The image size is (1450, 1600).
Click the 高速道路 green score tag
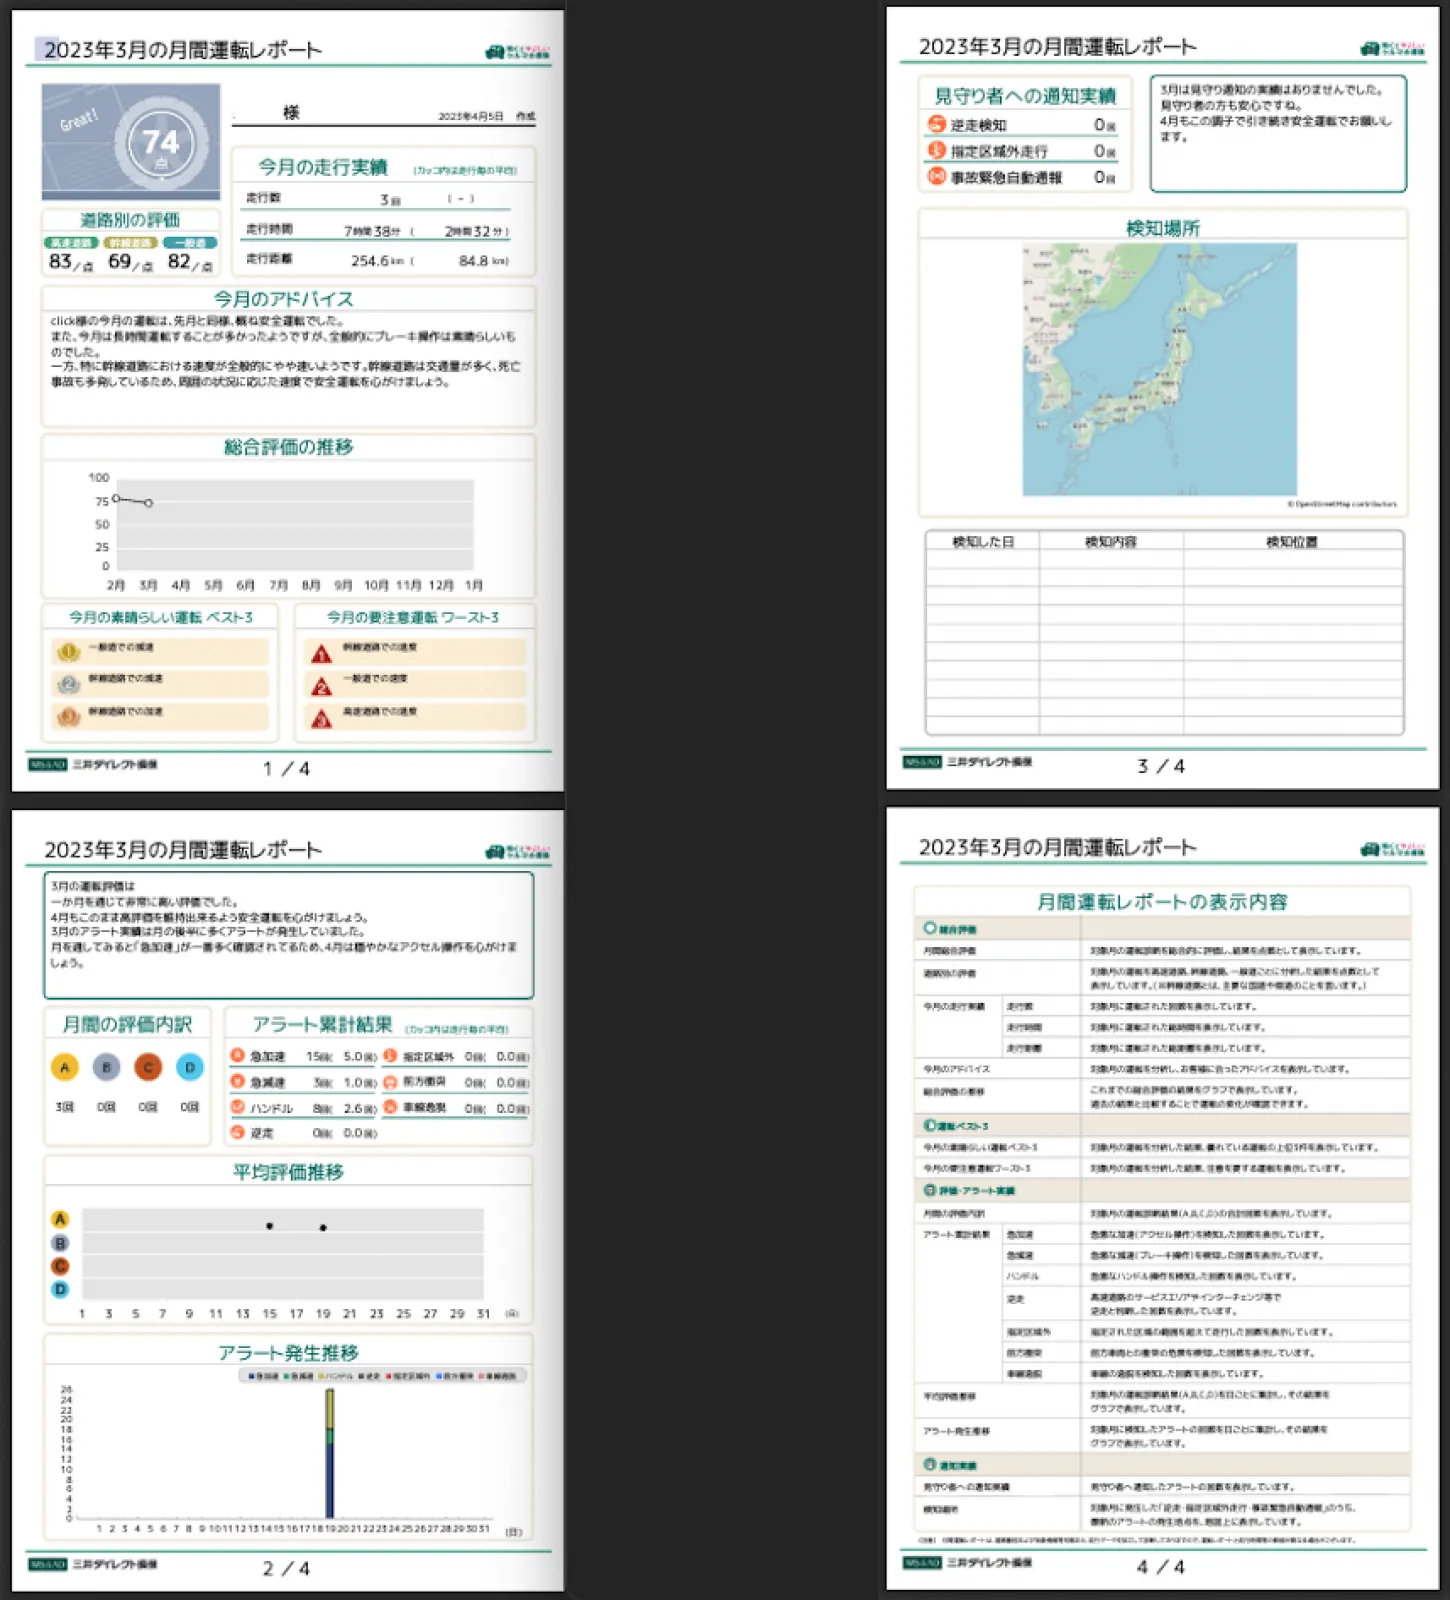coord(70,243)
